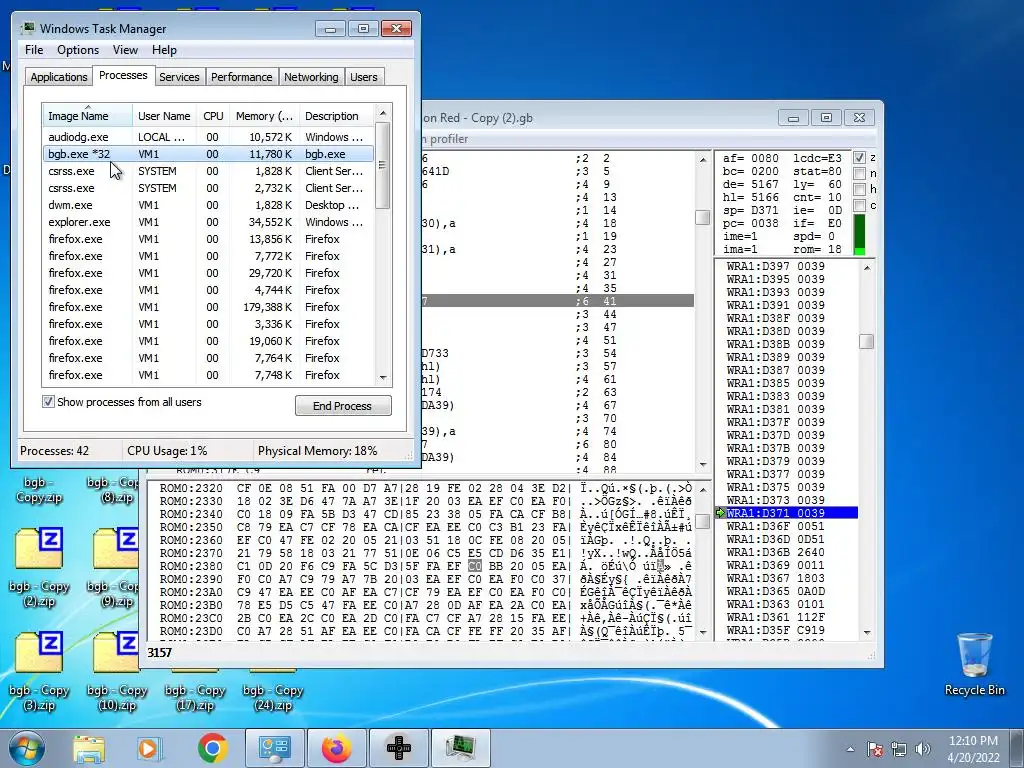
Task: Open the Control Panel taskbar item
Action: point(274,748)
